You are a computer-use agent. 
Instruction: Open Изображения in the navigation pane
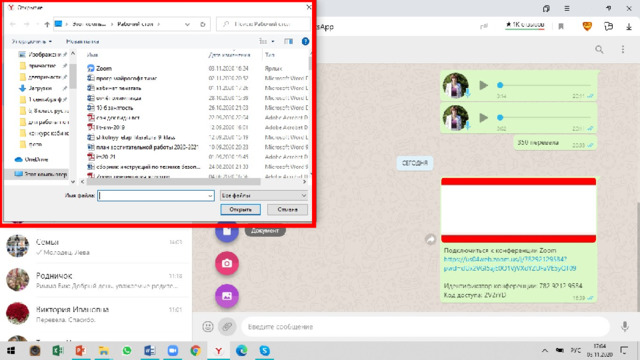pyautogui.click(x=43, y=54)
